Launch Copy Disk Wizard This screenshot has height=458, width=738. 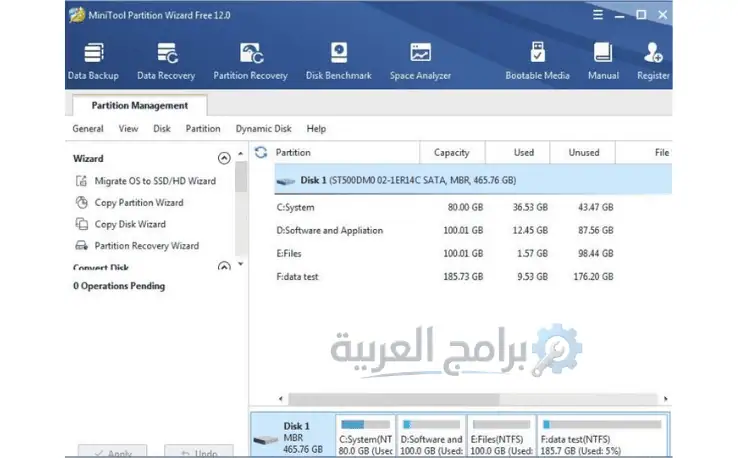[x=130, y=224]
